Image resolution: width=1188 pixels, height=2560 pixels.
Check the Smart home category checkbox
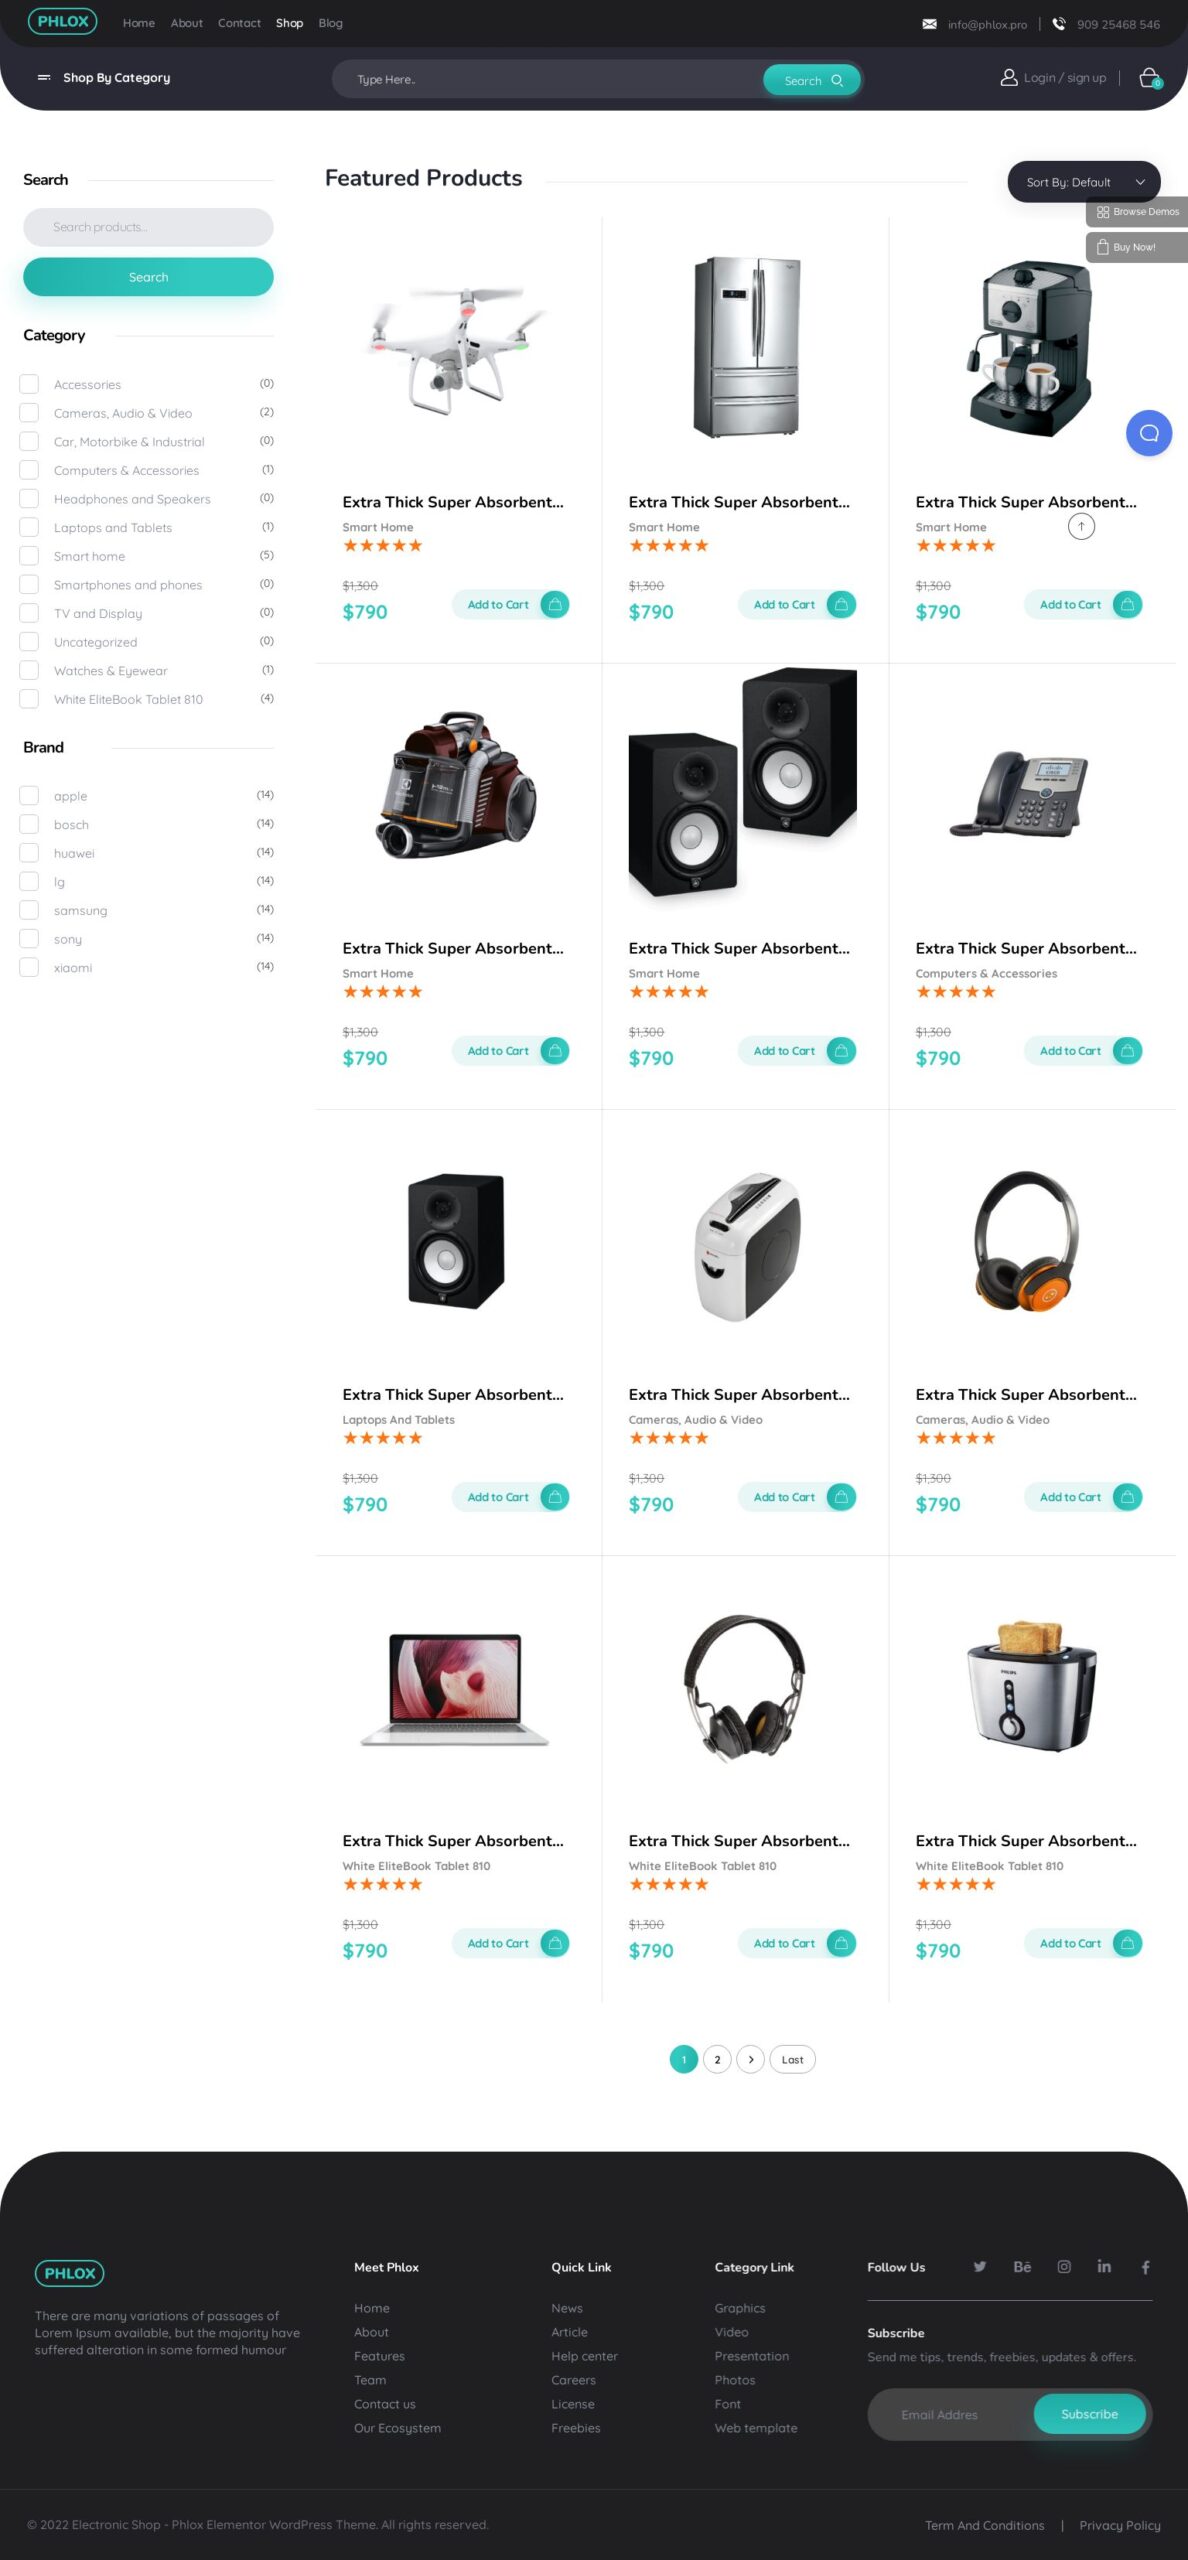[x=29, y=556]
